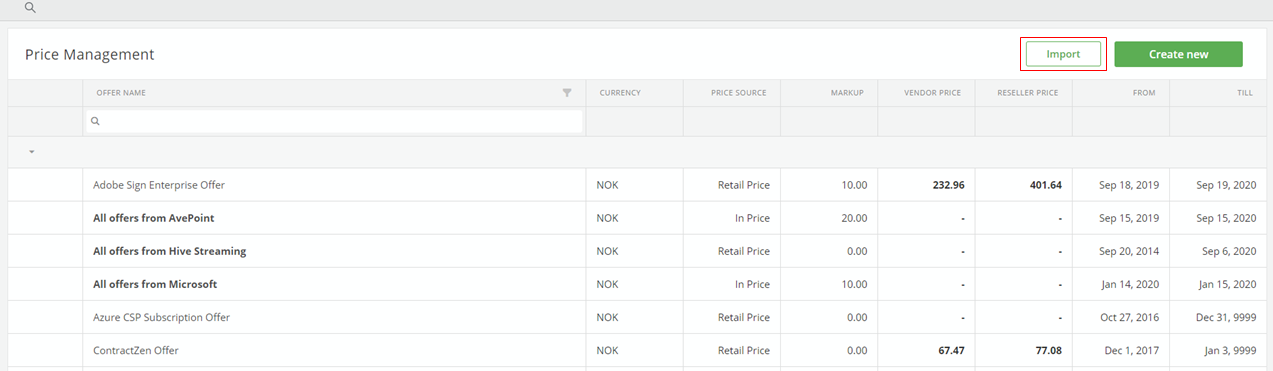Sort by the Reseller Price column header

tap(1028, 93)
